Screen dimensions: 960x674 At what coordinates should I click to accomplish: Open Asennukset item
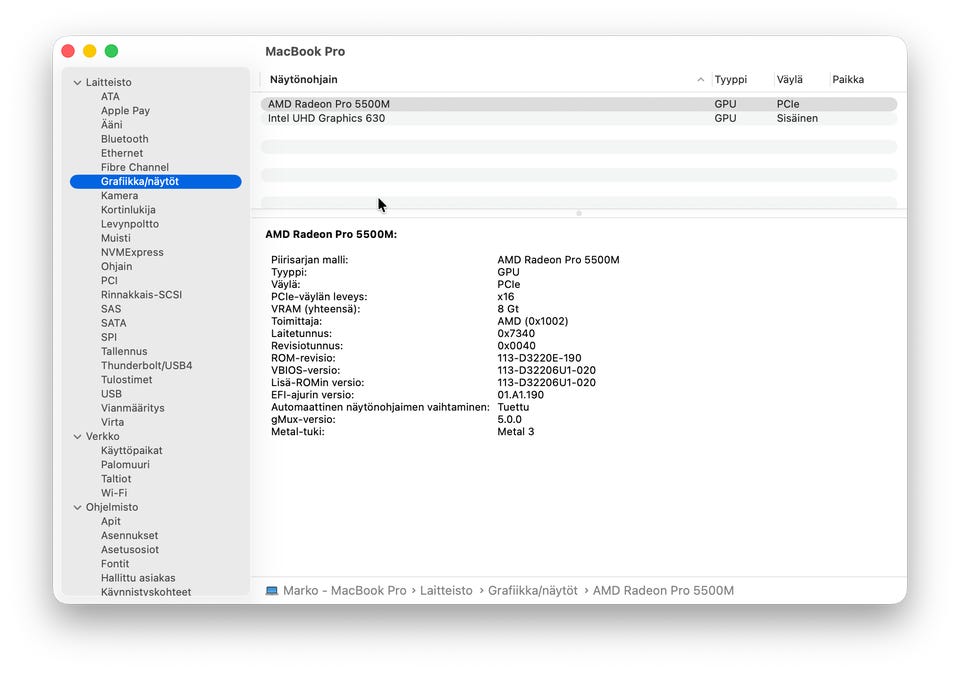[129, 536]
